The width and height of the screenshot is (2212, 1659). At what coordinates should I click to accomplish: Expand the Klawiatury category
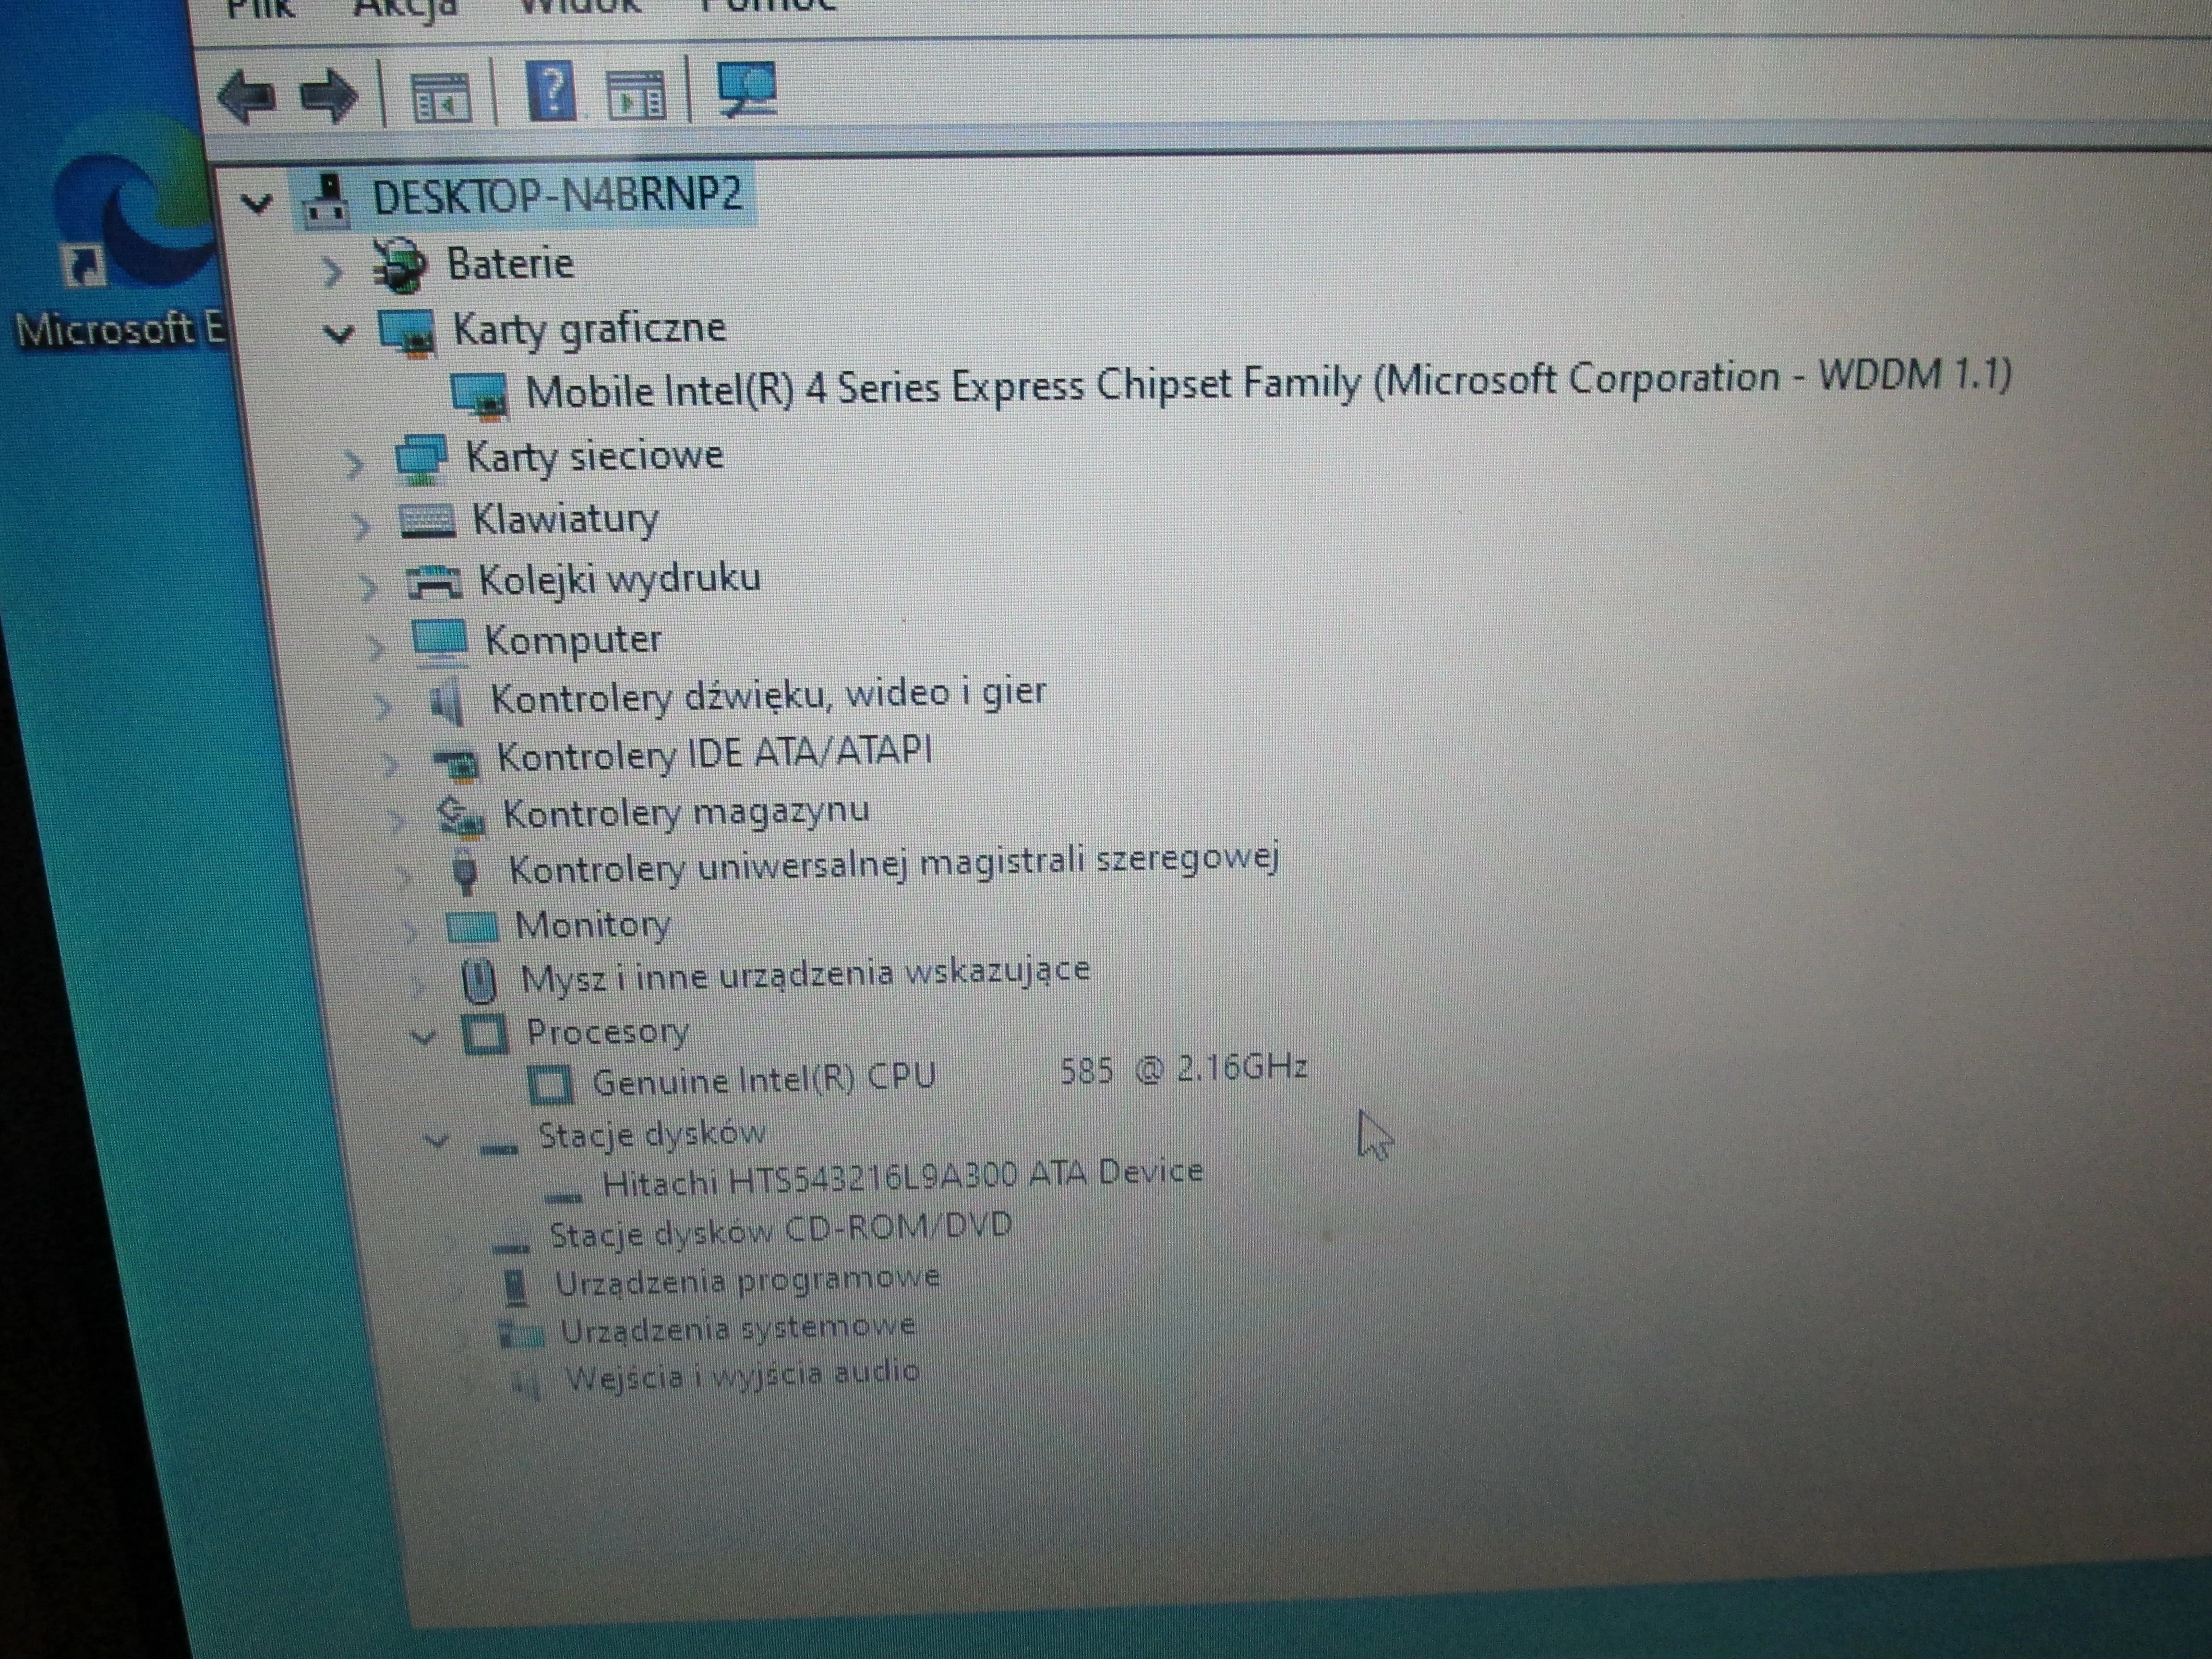pos(361,526)
